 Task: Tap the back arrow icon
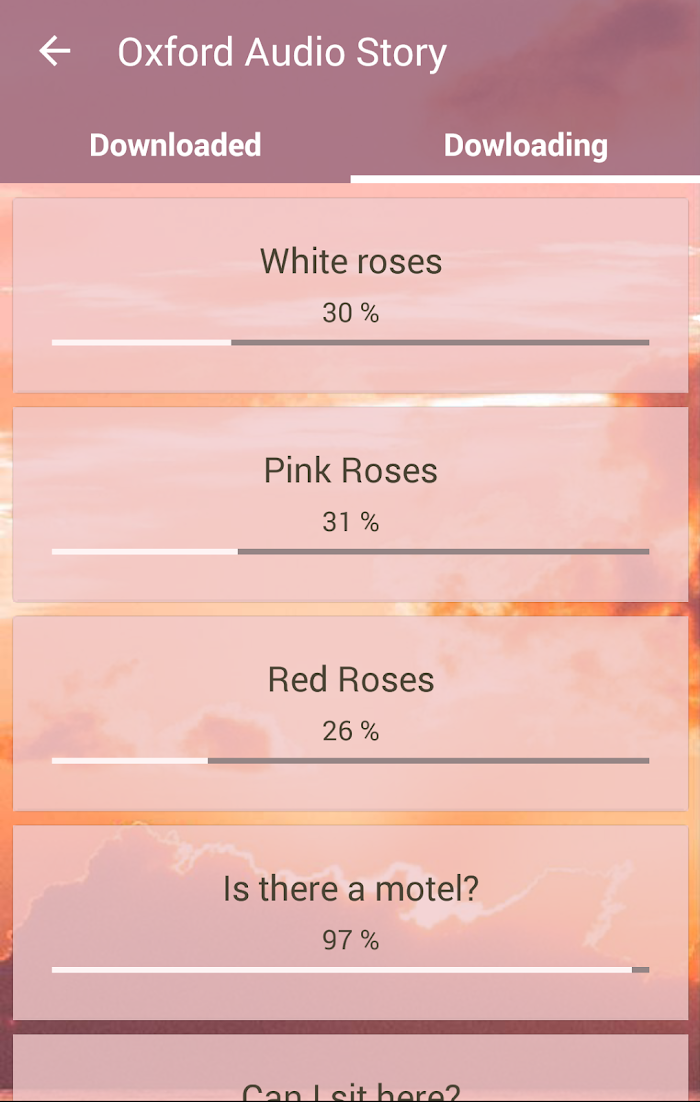click(x=54, y=51)
